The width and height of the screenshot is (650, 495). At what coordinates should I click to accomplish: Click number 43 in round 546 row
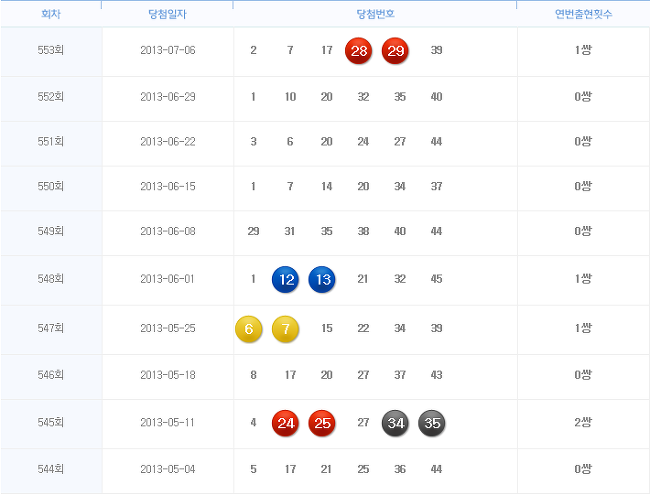[x=436, y=375]
